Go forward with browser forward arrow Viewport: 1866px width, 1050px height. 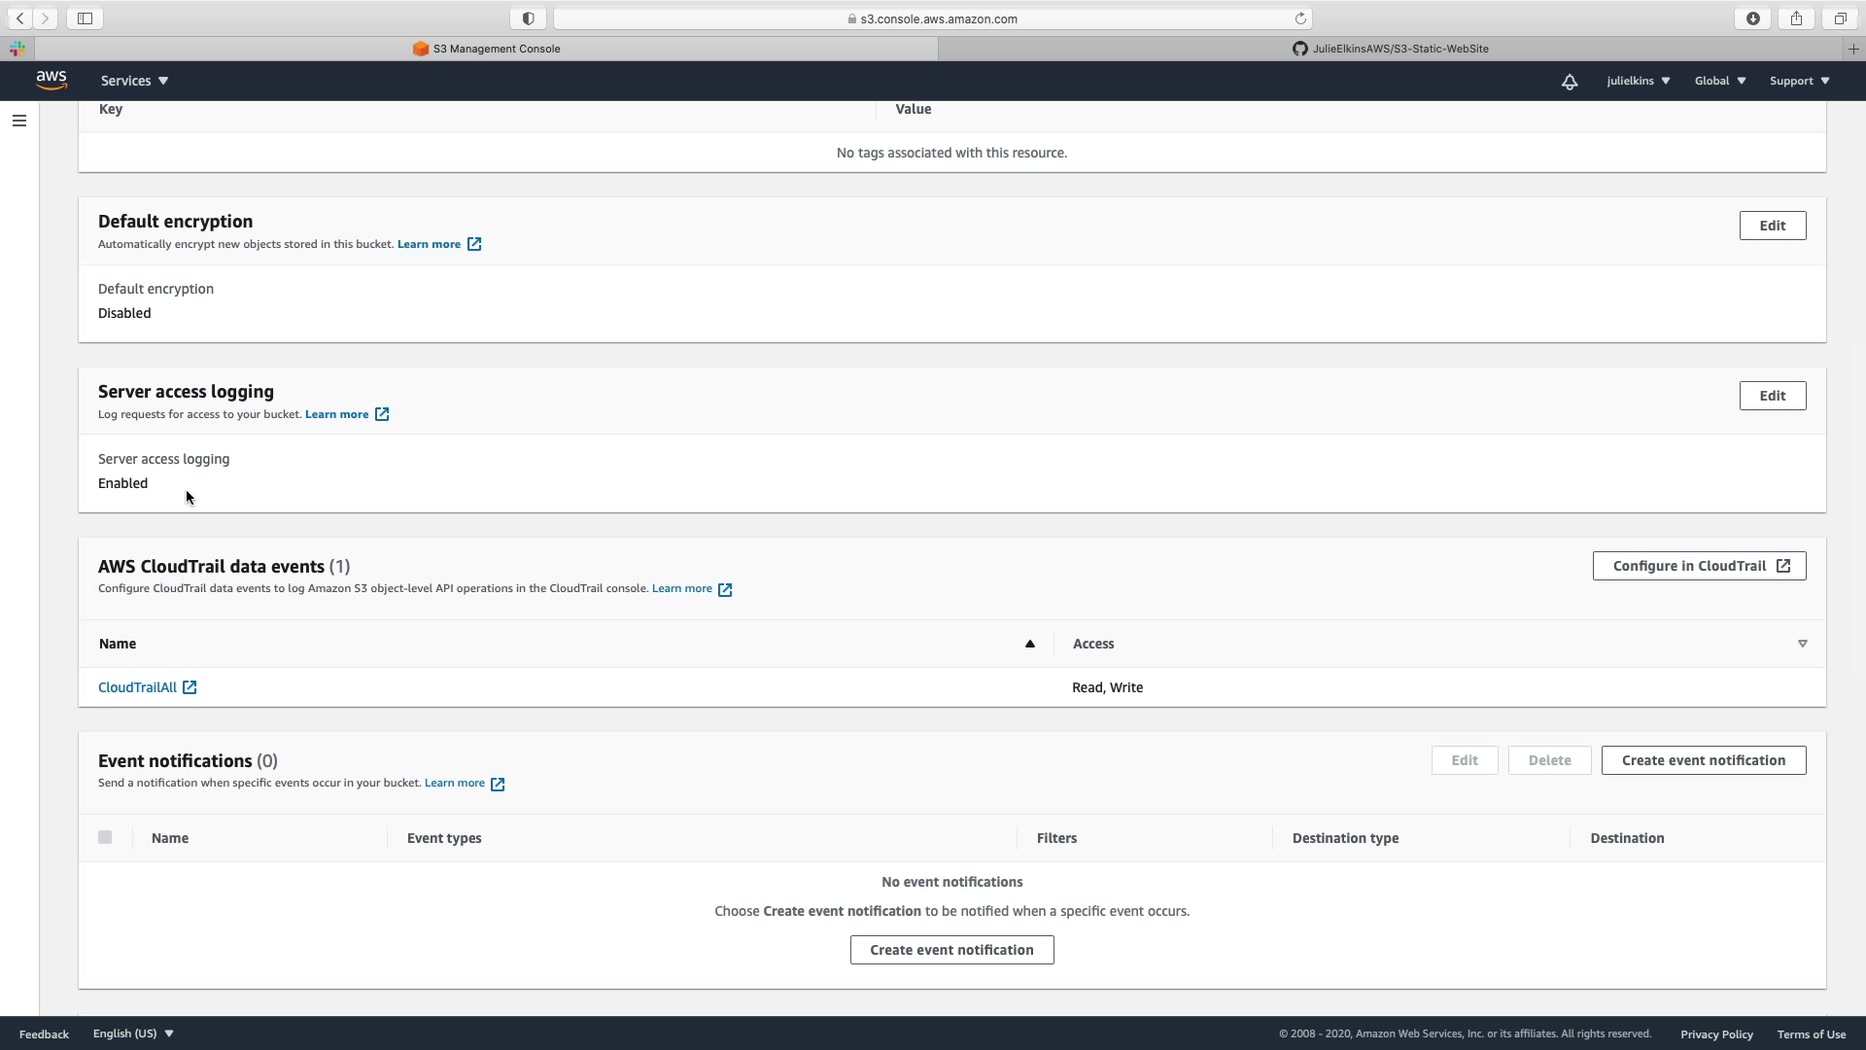[45, 18]
